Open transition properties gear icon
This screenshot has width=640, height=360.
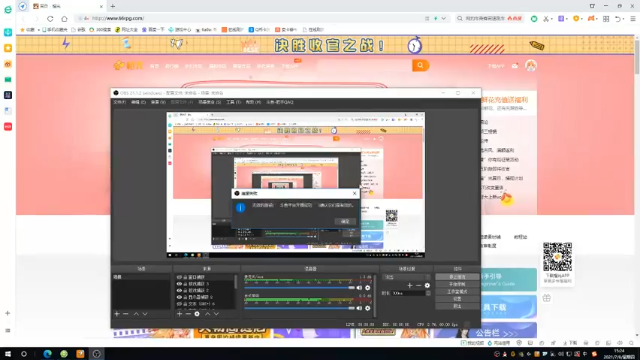(427, 286)
